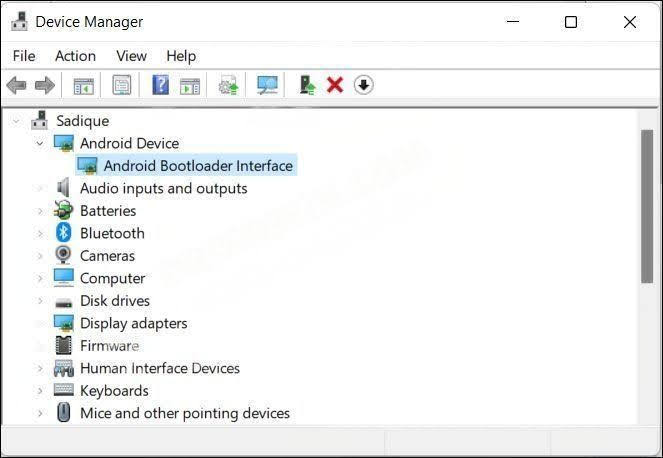Select Audio inputs and outputs label
Viewport: 663px width, 458px height.
[164, 188]
